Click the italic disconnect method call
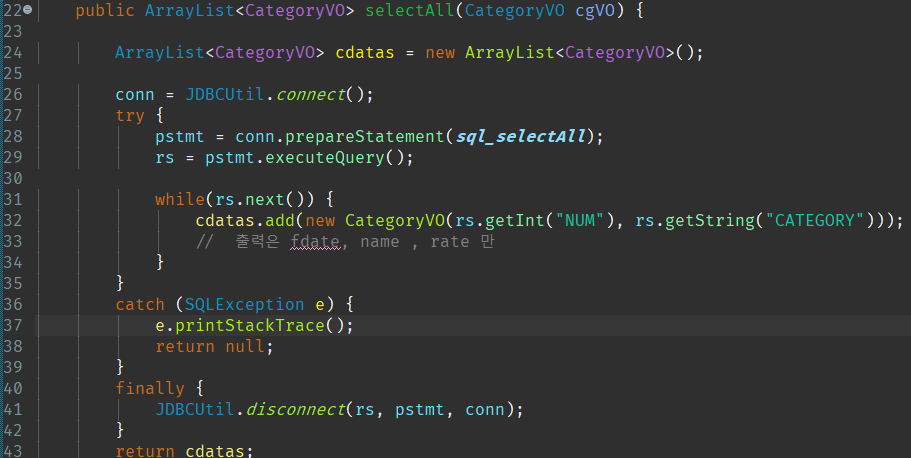Screen dimensions: 911x458 (295, 409)
